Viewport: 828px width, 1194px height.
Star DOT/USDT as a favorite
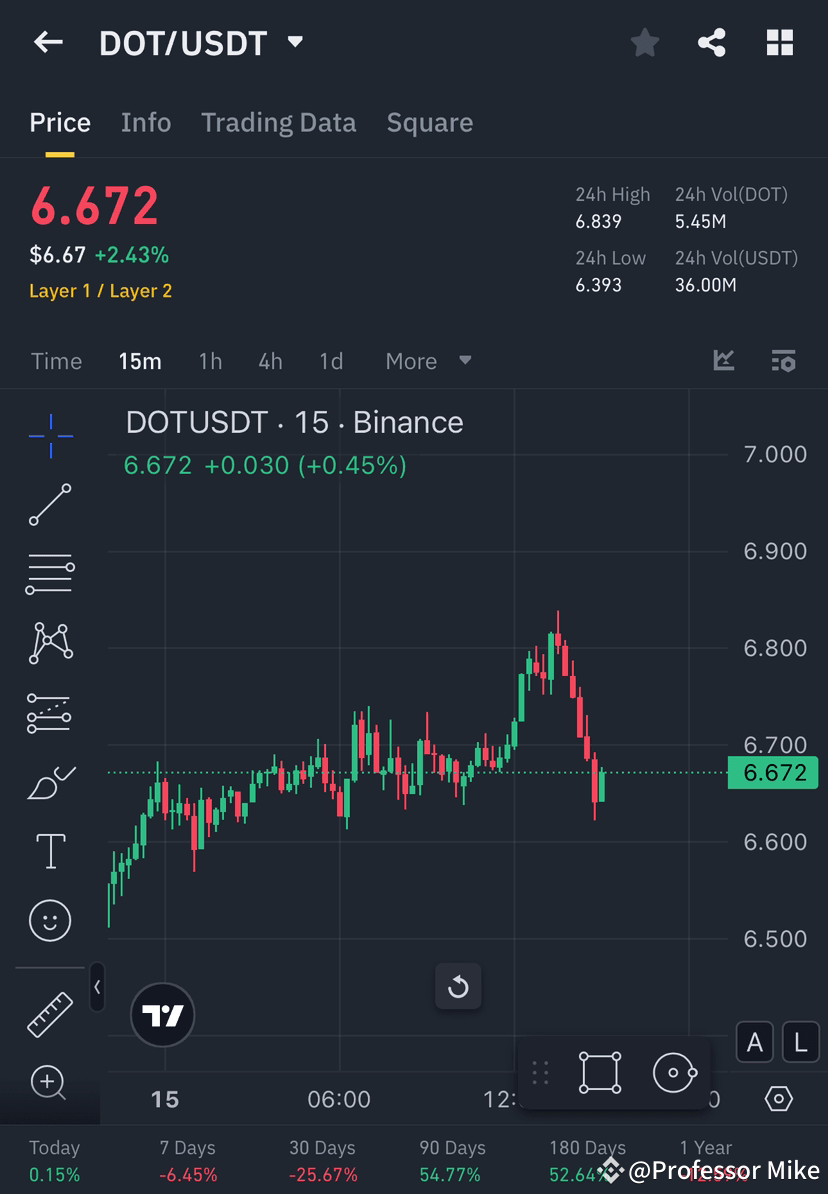pos(644,42)
